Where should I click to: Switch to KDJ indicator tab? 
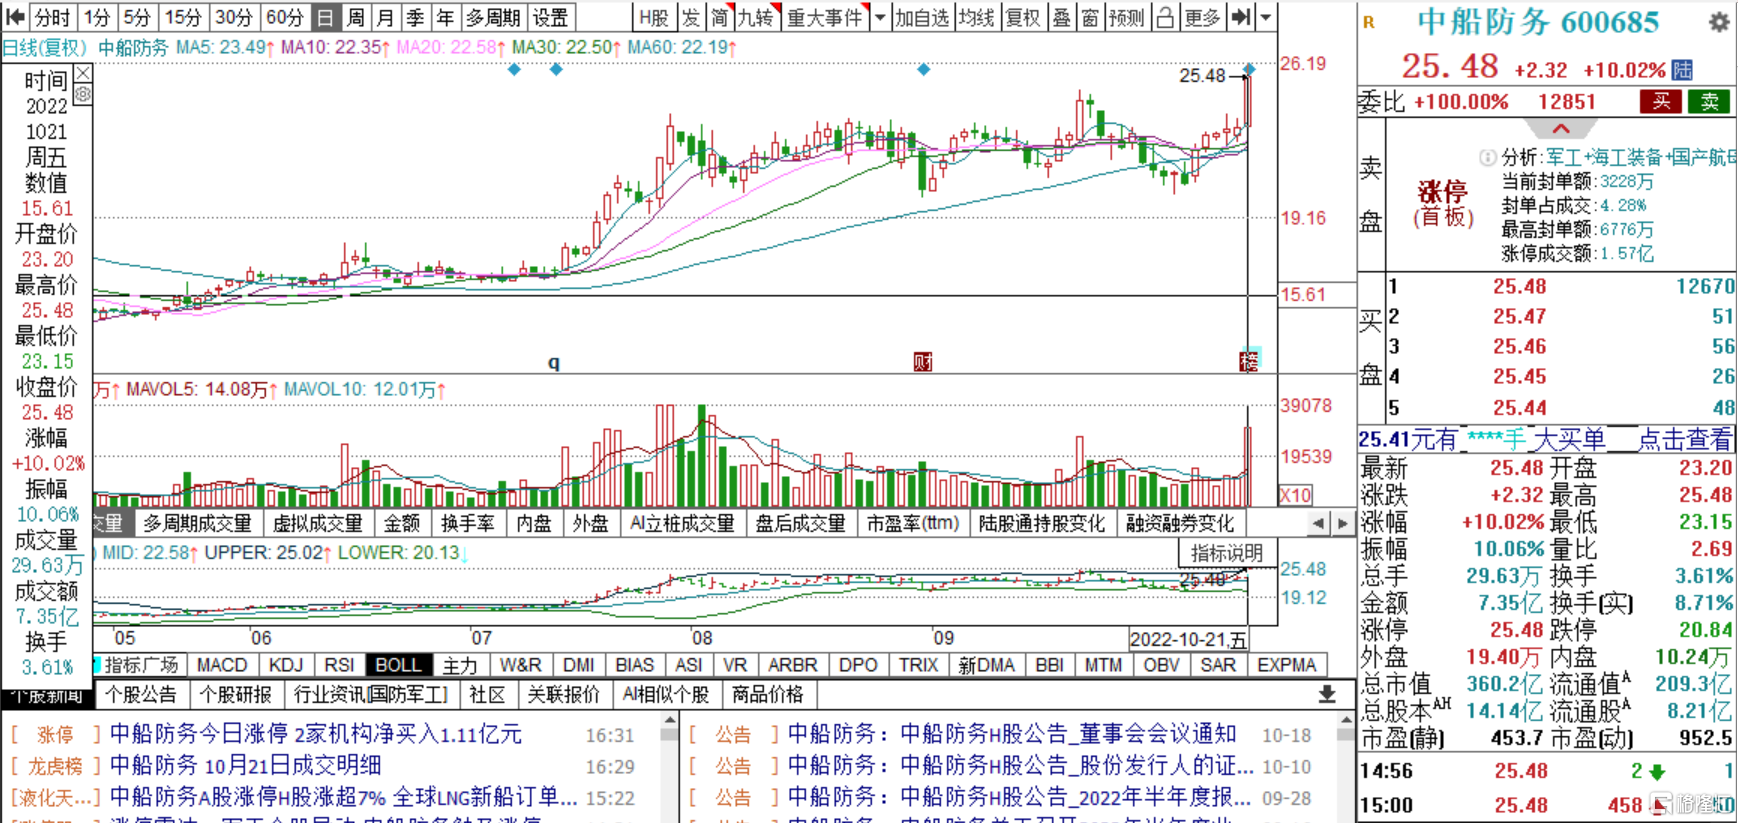point(286,665)
